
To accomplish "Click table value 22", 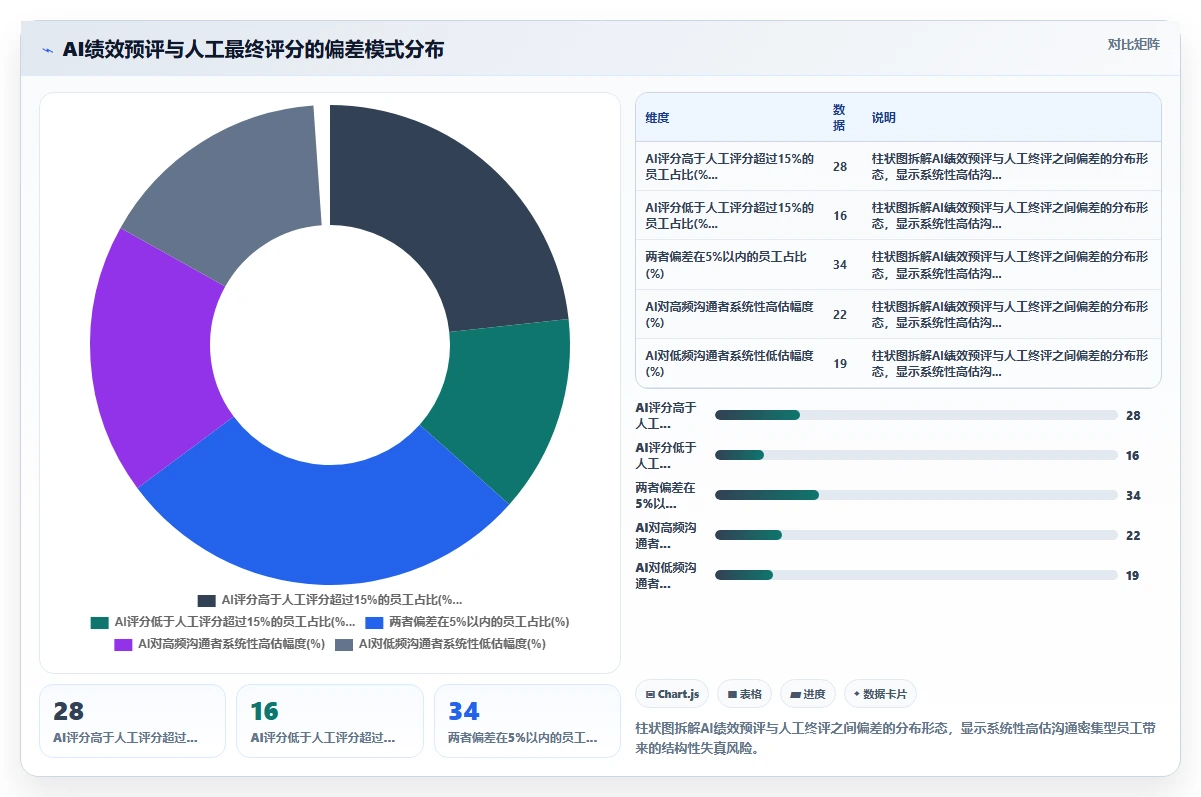I will click(x=840, y=315).
